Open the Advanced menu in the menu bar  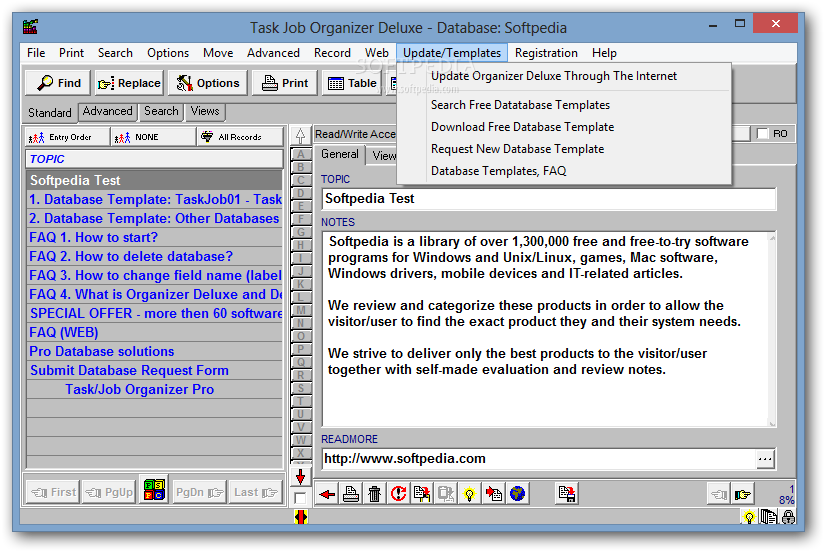tap(273, 53)
